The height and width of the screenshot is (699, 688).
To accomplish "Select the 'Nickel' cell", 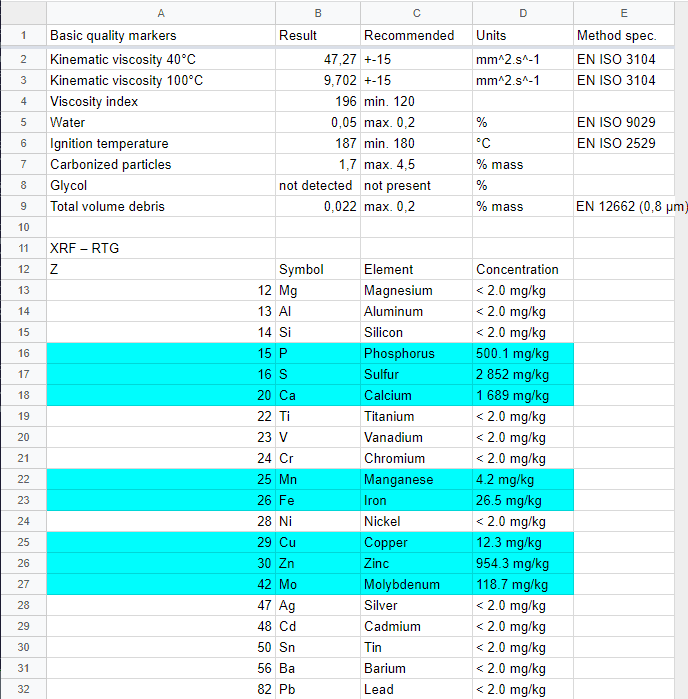I will [416, 521].
